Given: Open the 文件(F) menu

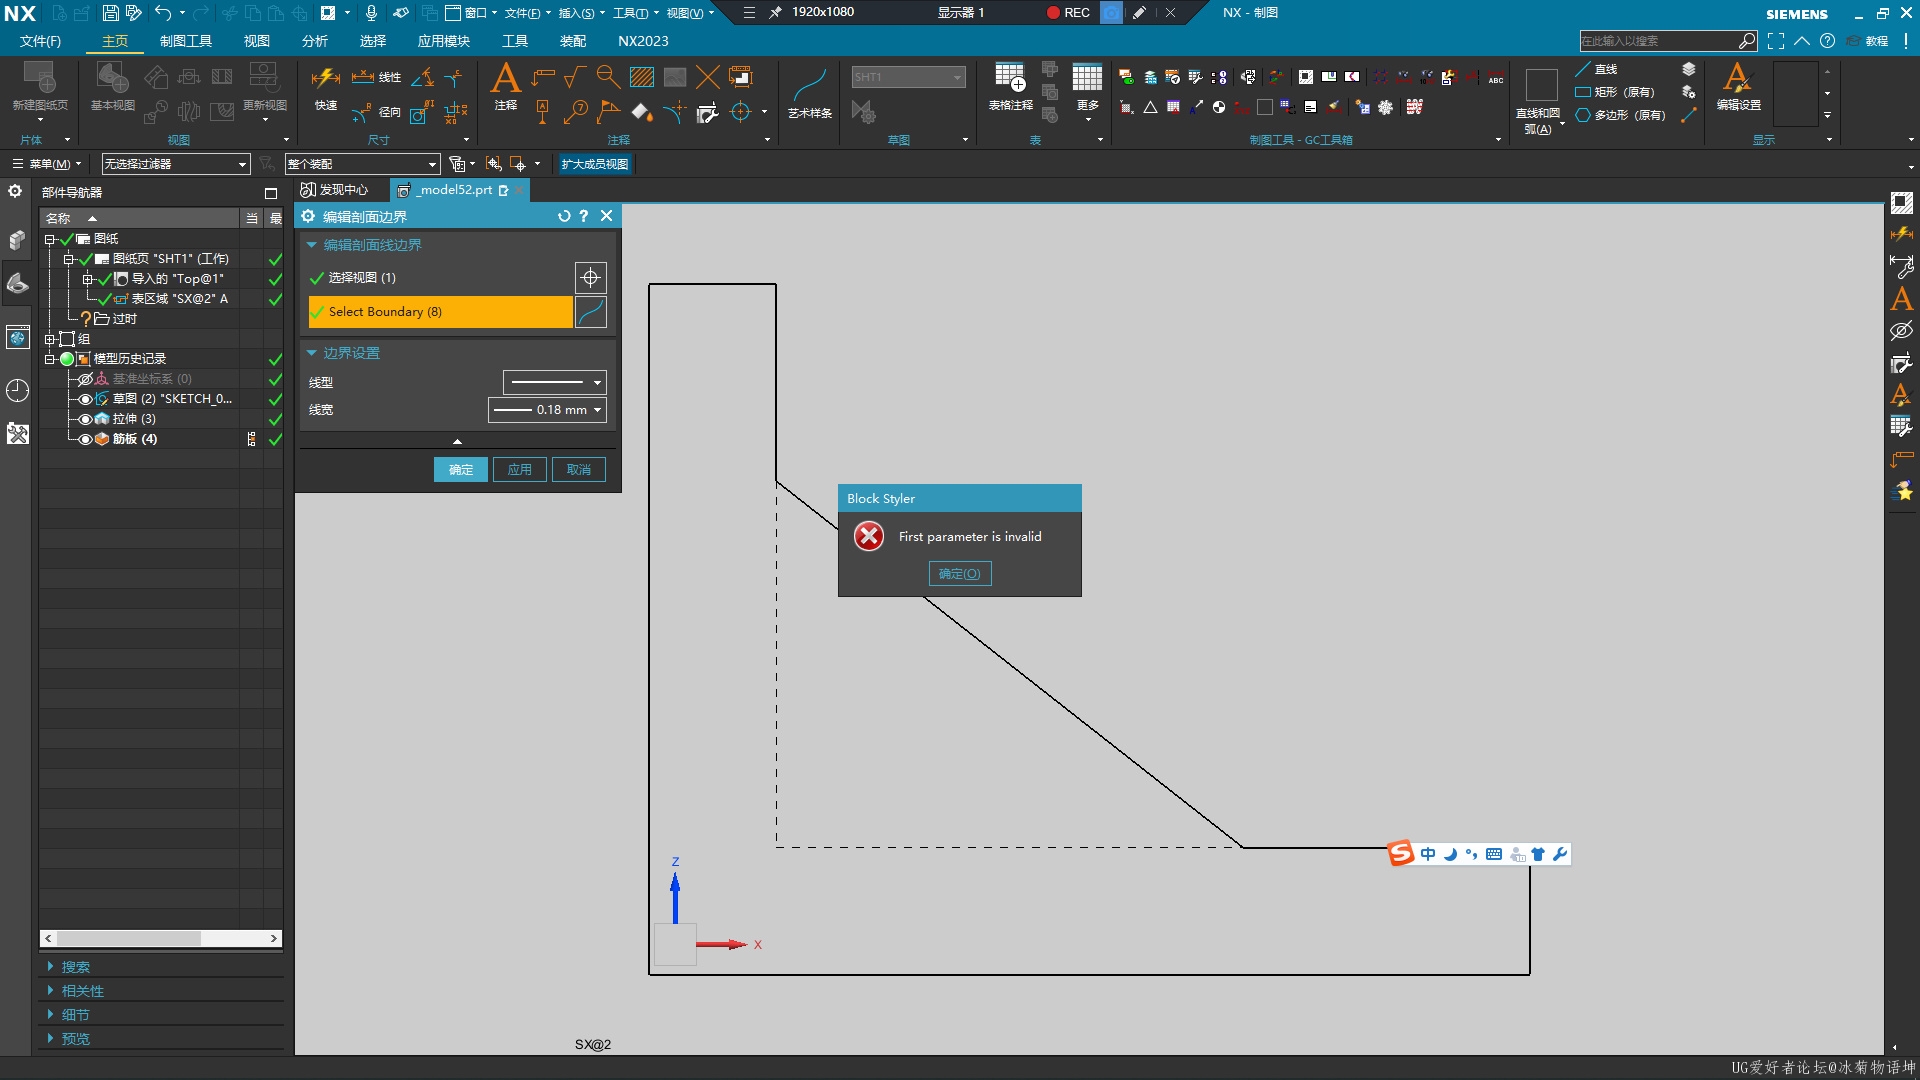Looking at the screenshot, I should (40, 41).
